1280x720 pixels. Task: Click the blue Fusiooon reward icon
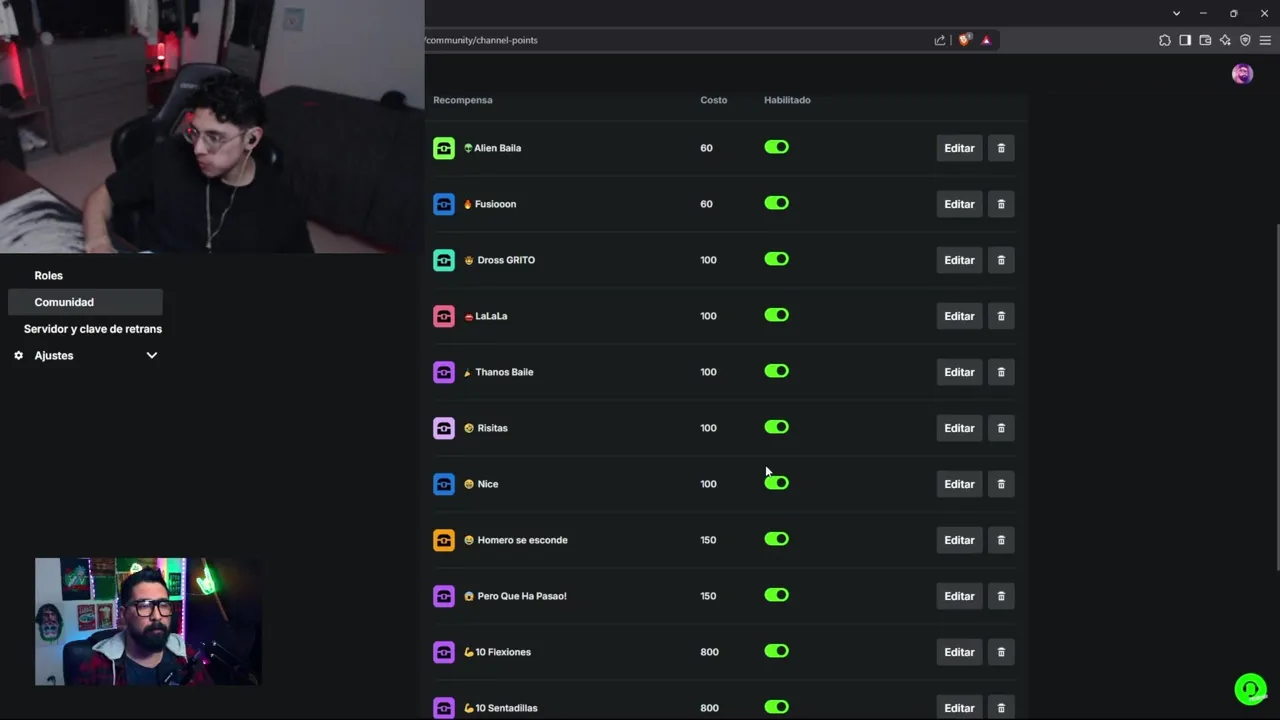(444, 204)
